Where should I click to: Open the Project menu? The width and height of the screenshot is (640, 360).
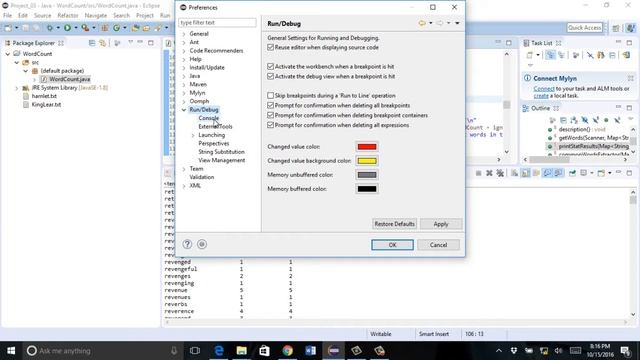point(144,16)
